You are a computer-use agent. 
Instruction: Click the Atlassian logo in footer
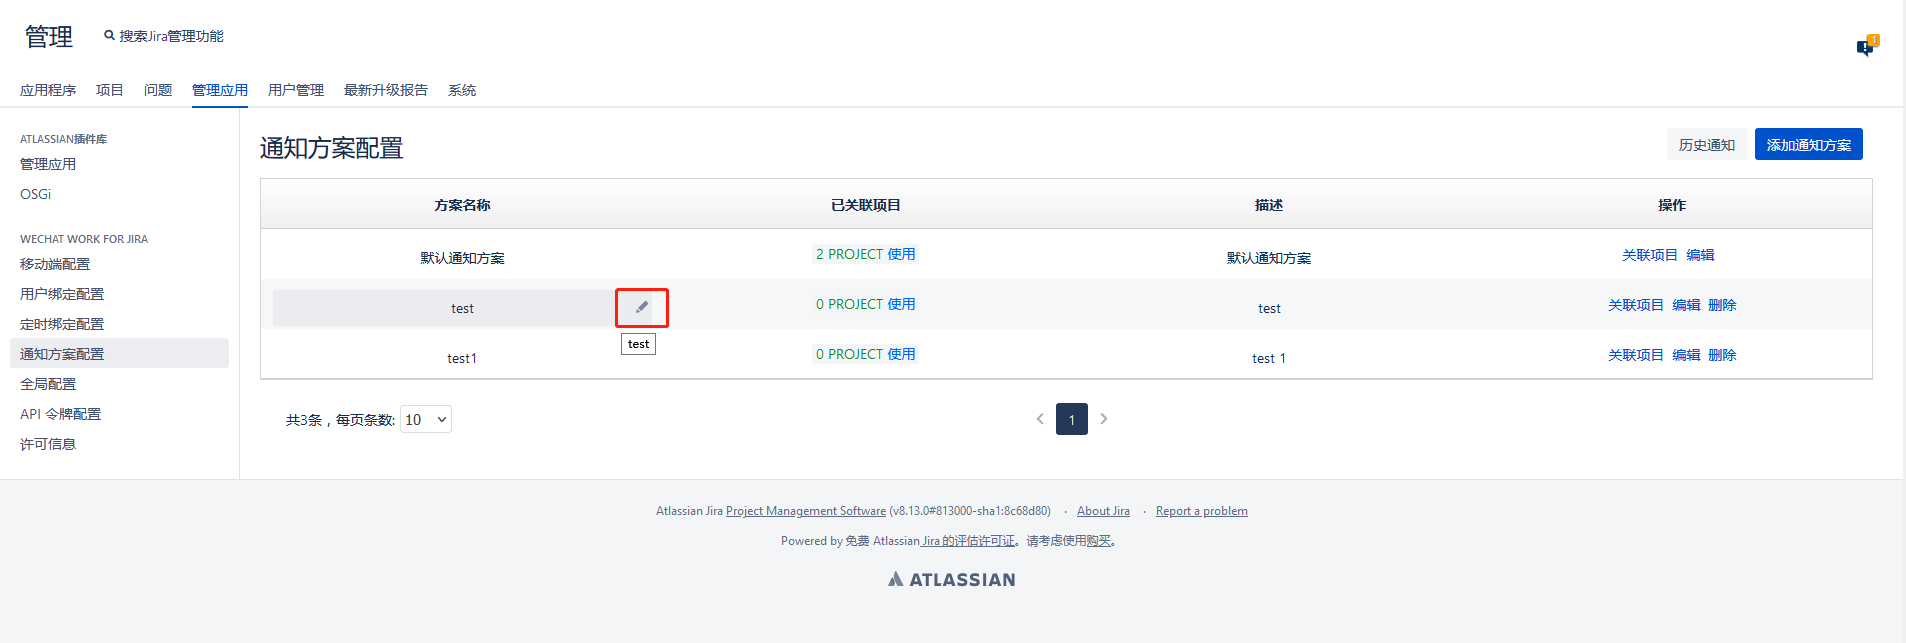coord(951,579)
